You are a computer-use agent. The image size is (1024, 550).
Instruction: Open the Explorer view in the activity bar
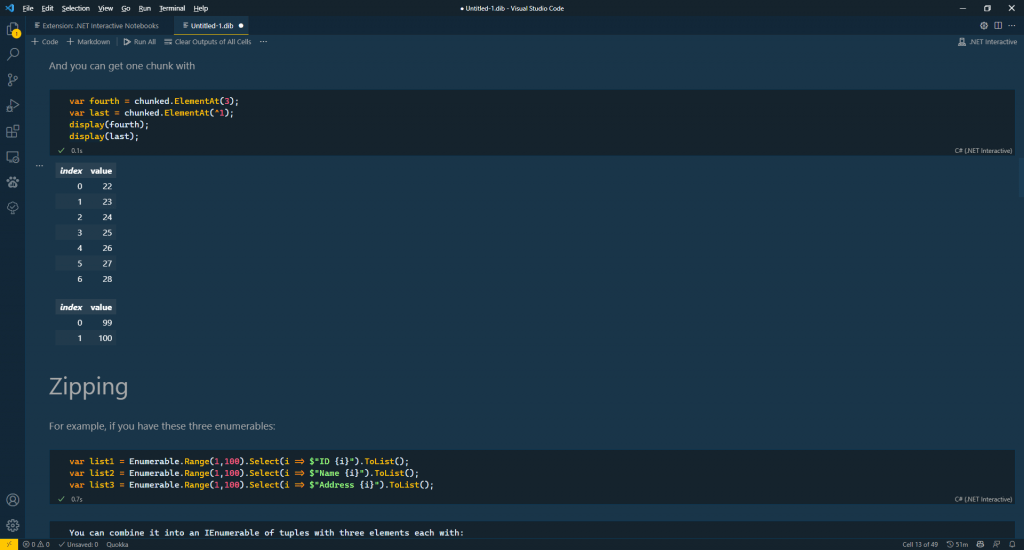tap(12, 29)
